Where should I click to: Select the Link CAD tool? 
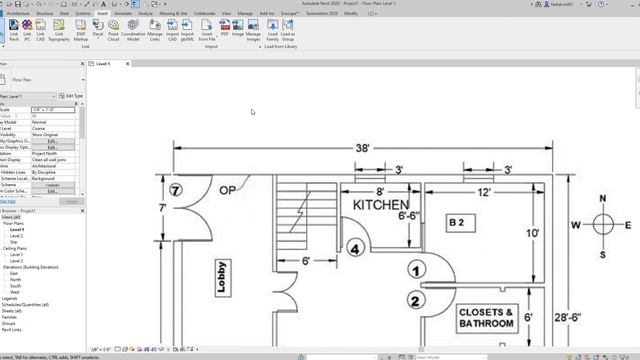(x=40, y=30)
